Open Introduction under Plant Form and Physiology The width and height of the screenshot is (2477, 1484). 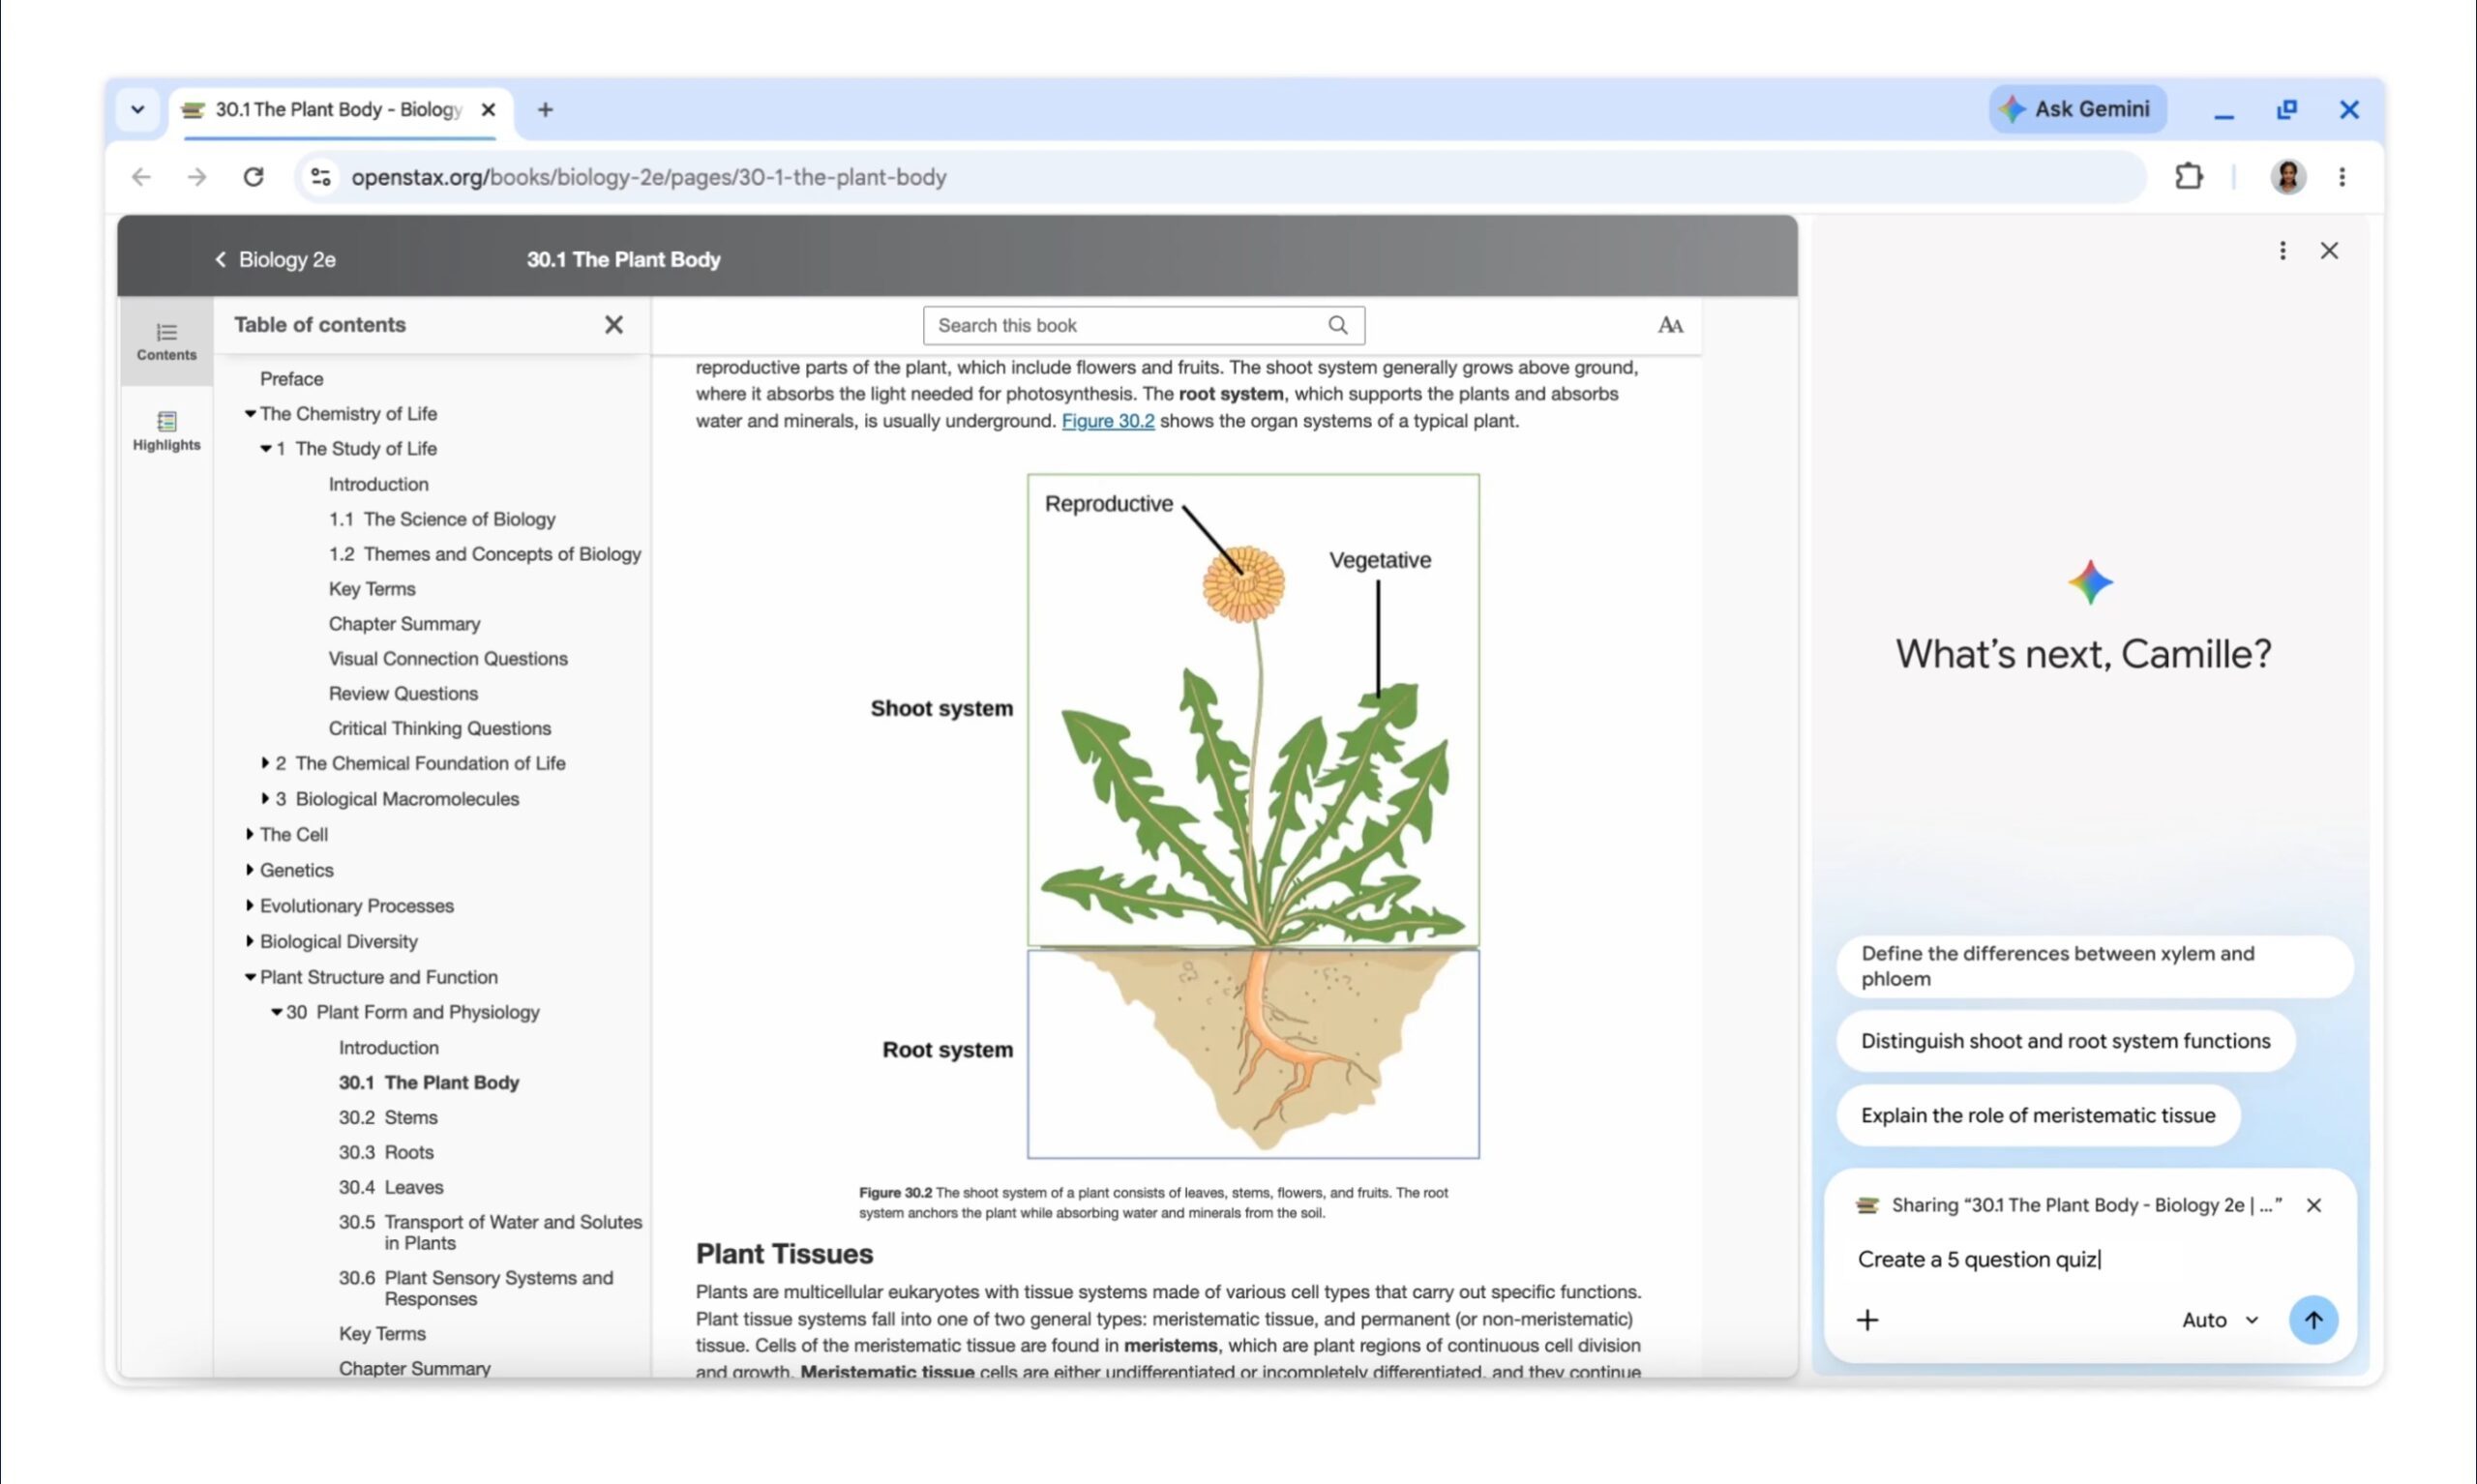pyautogui.click(x=388, y=1047)
